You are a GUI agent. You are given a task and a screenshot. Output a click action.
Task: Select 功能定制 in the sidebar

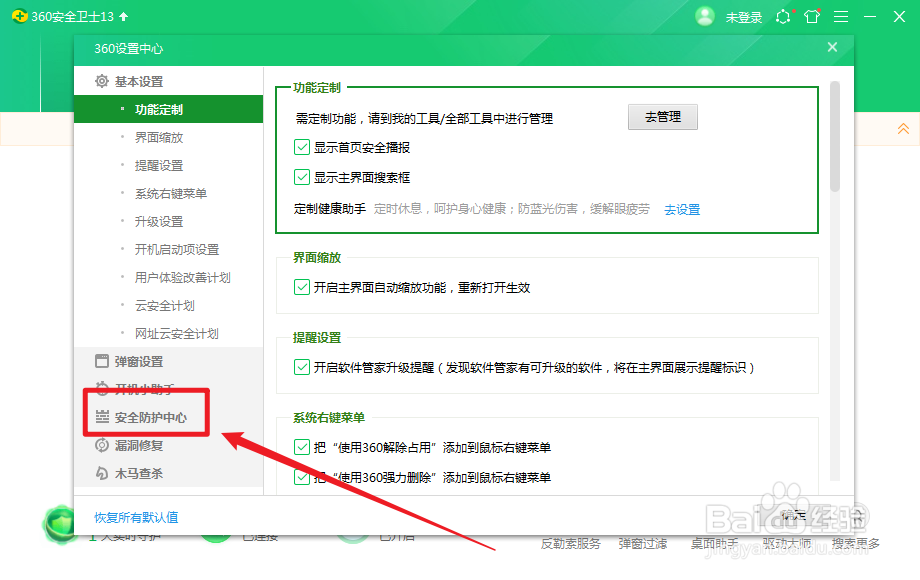click(x=168, y=109)
